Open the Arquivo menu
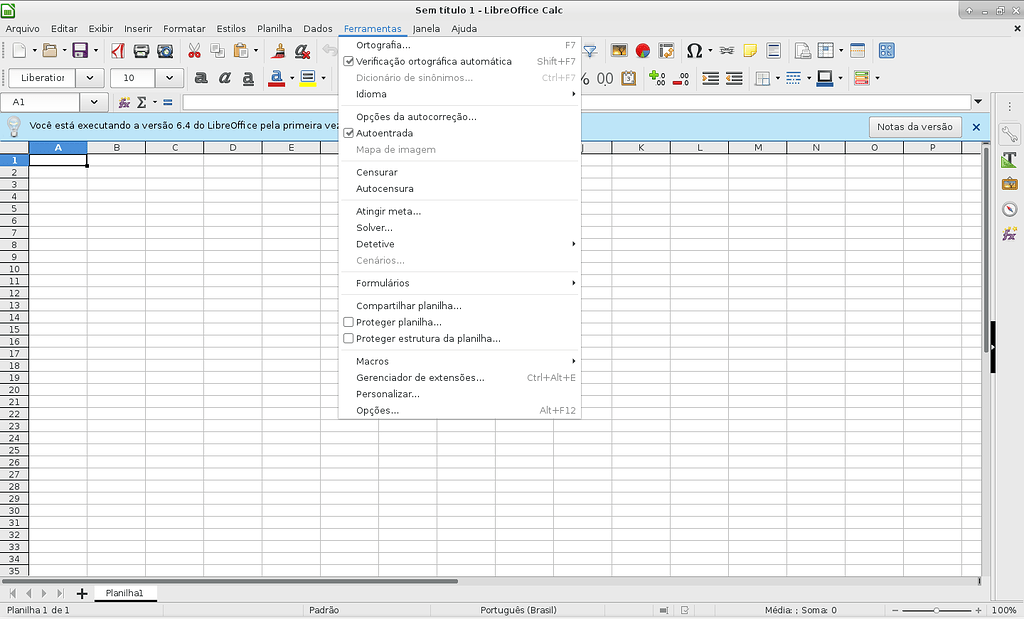Screen dimensions: 1024x619 [23, 29]
